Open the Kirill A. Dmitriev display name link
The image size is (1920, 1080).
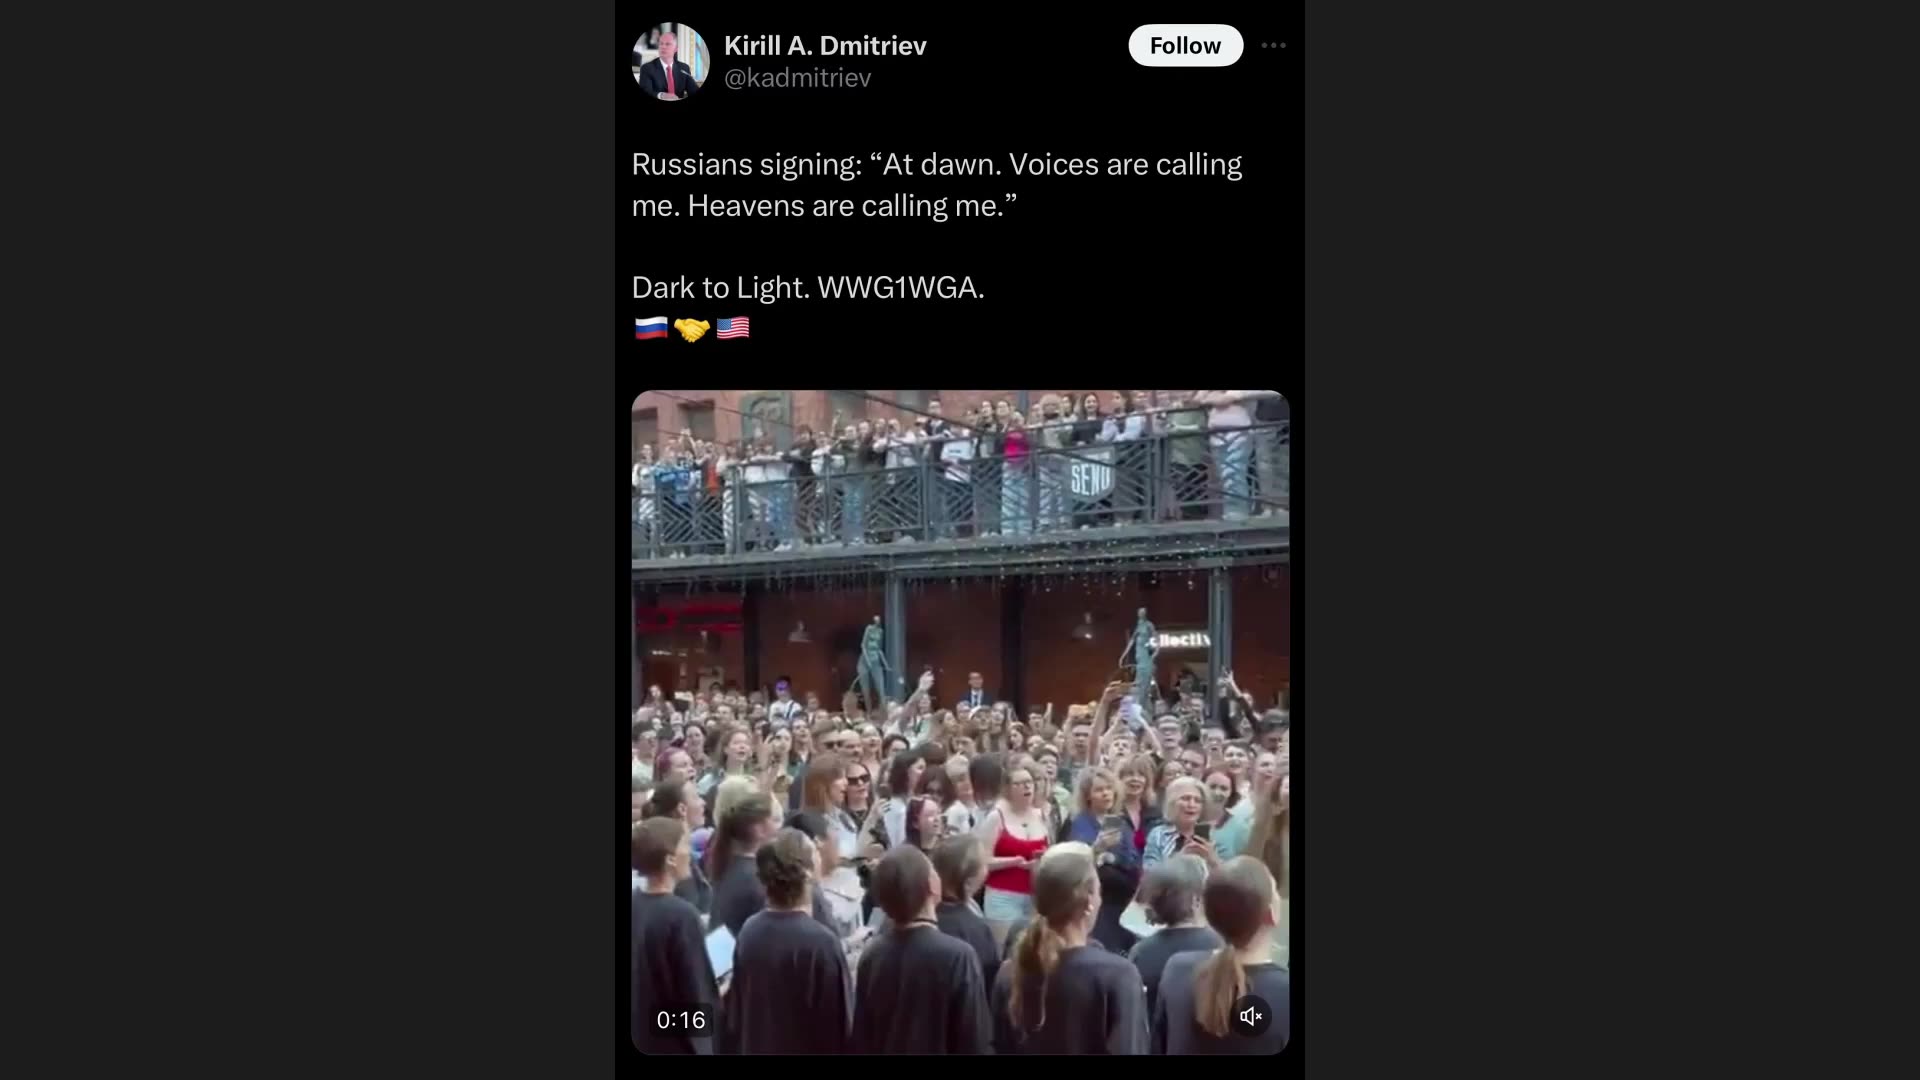coord(825,45)
